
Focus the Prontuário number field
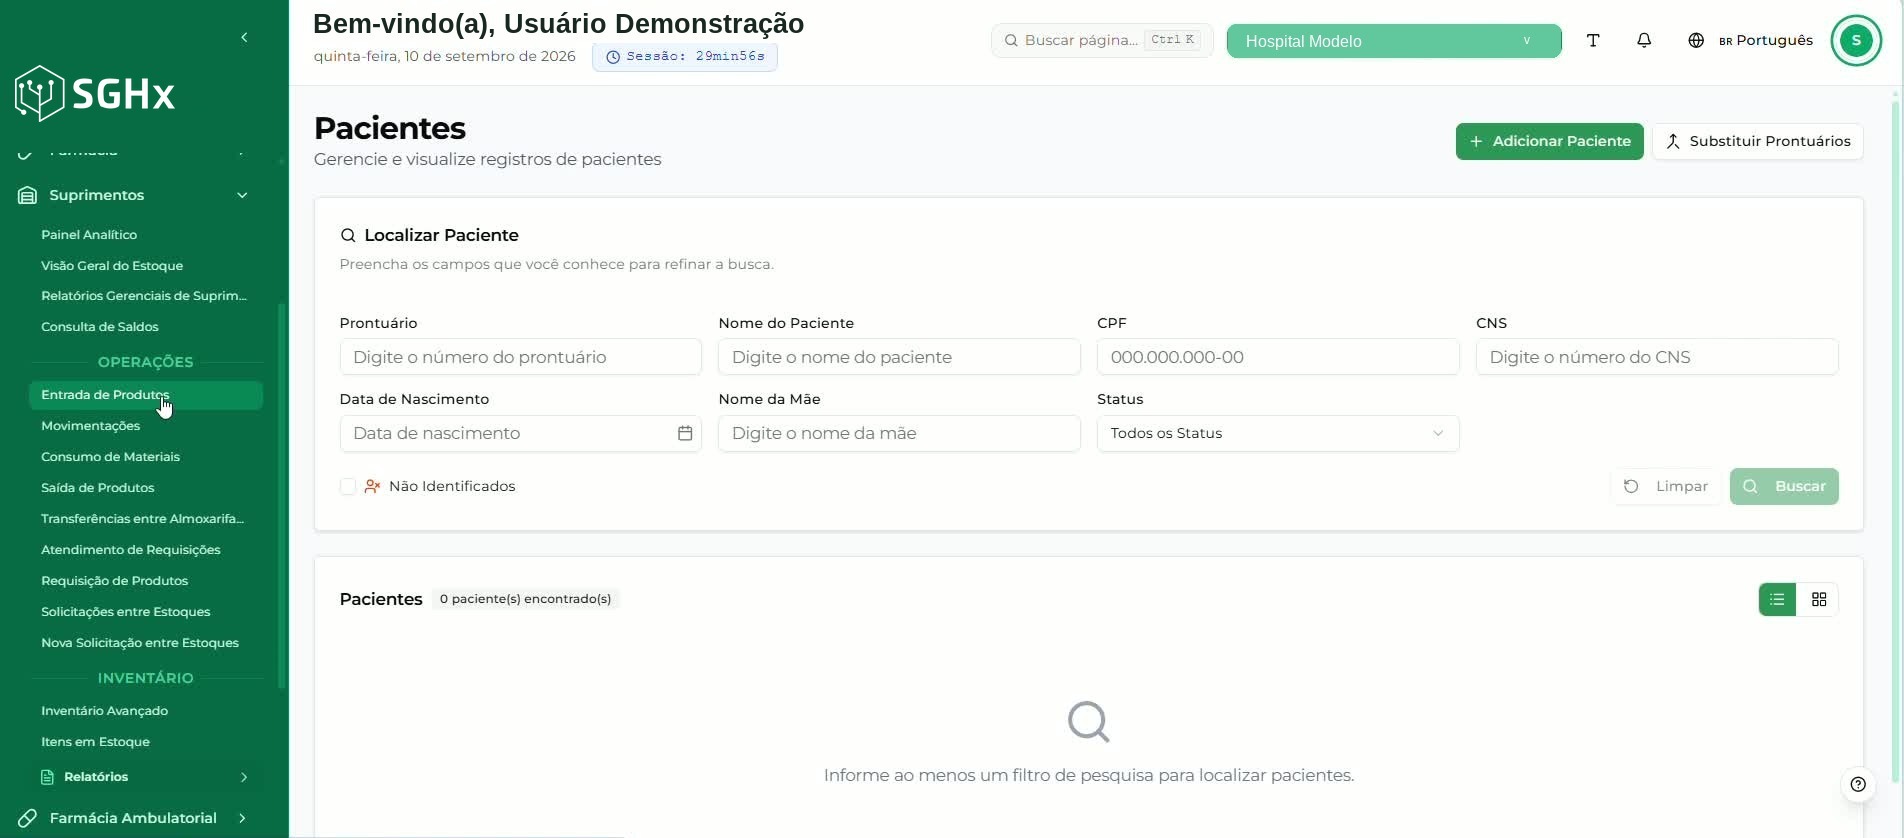520,357
